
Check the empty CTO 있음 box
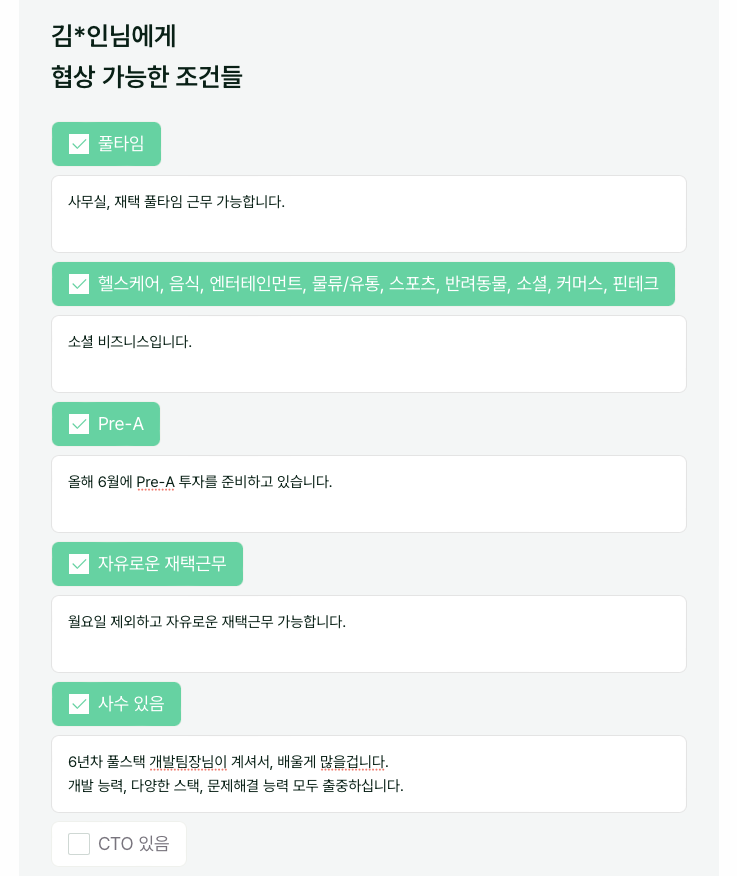click(79, 844)
